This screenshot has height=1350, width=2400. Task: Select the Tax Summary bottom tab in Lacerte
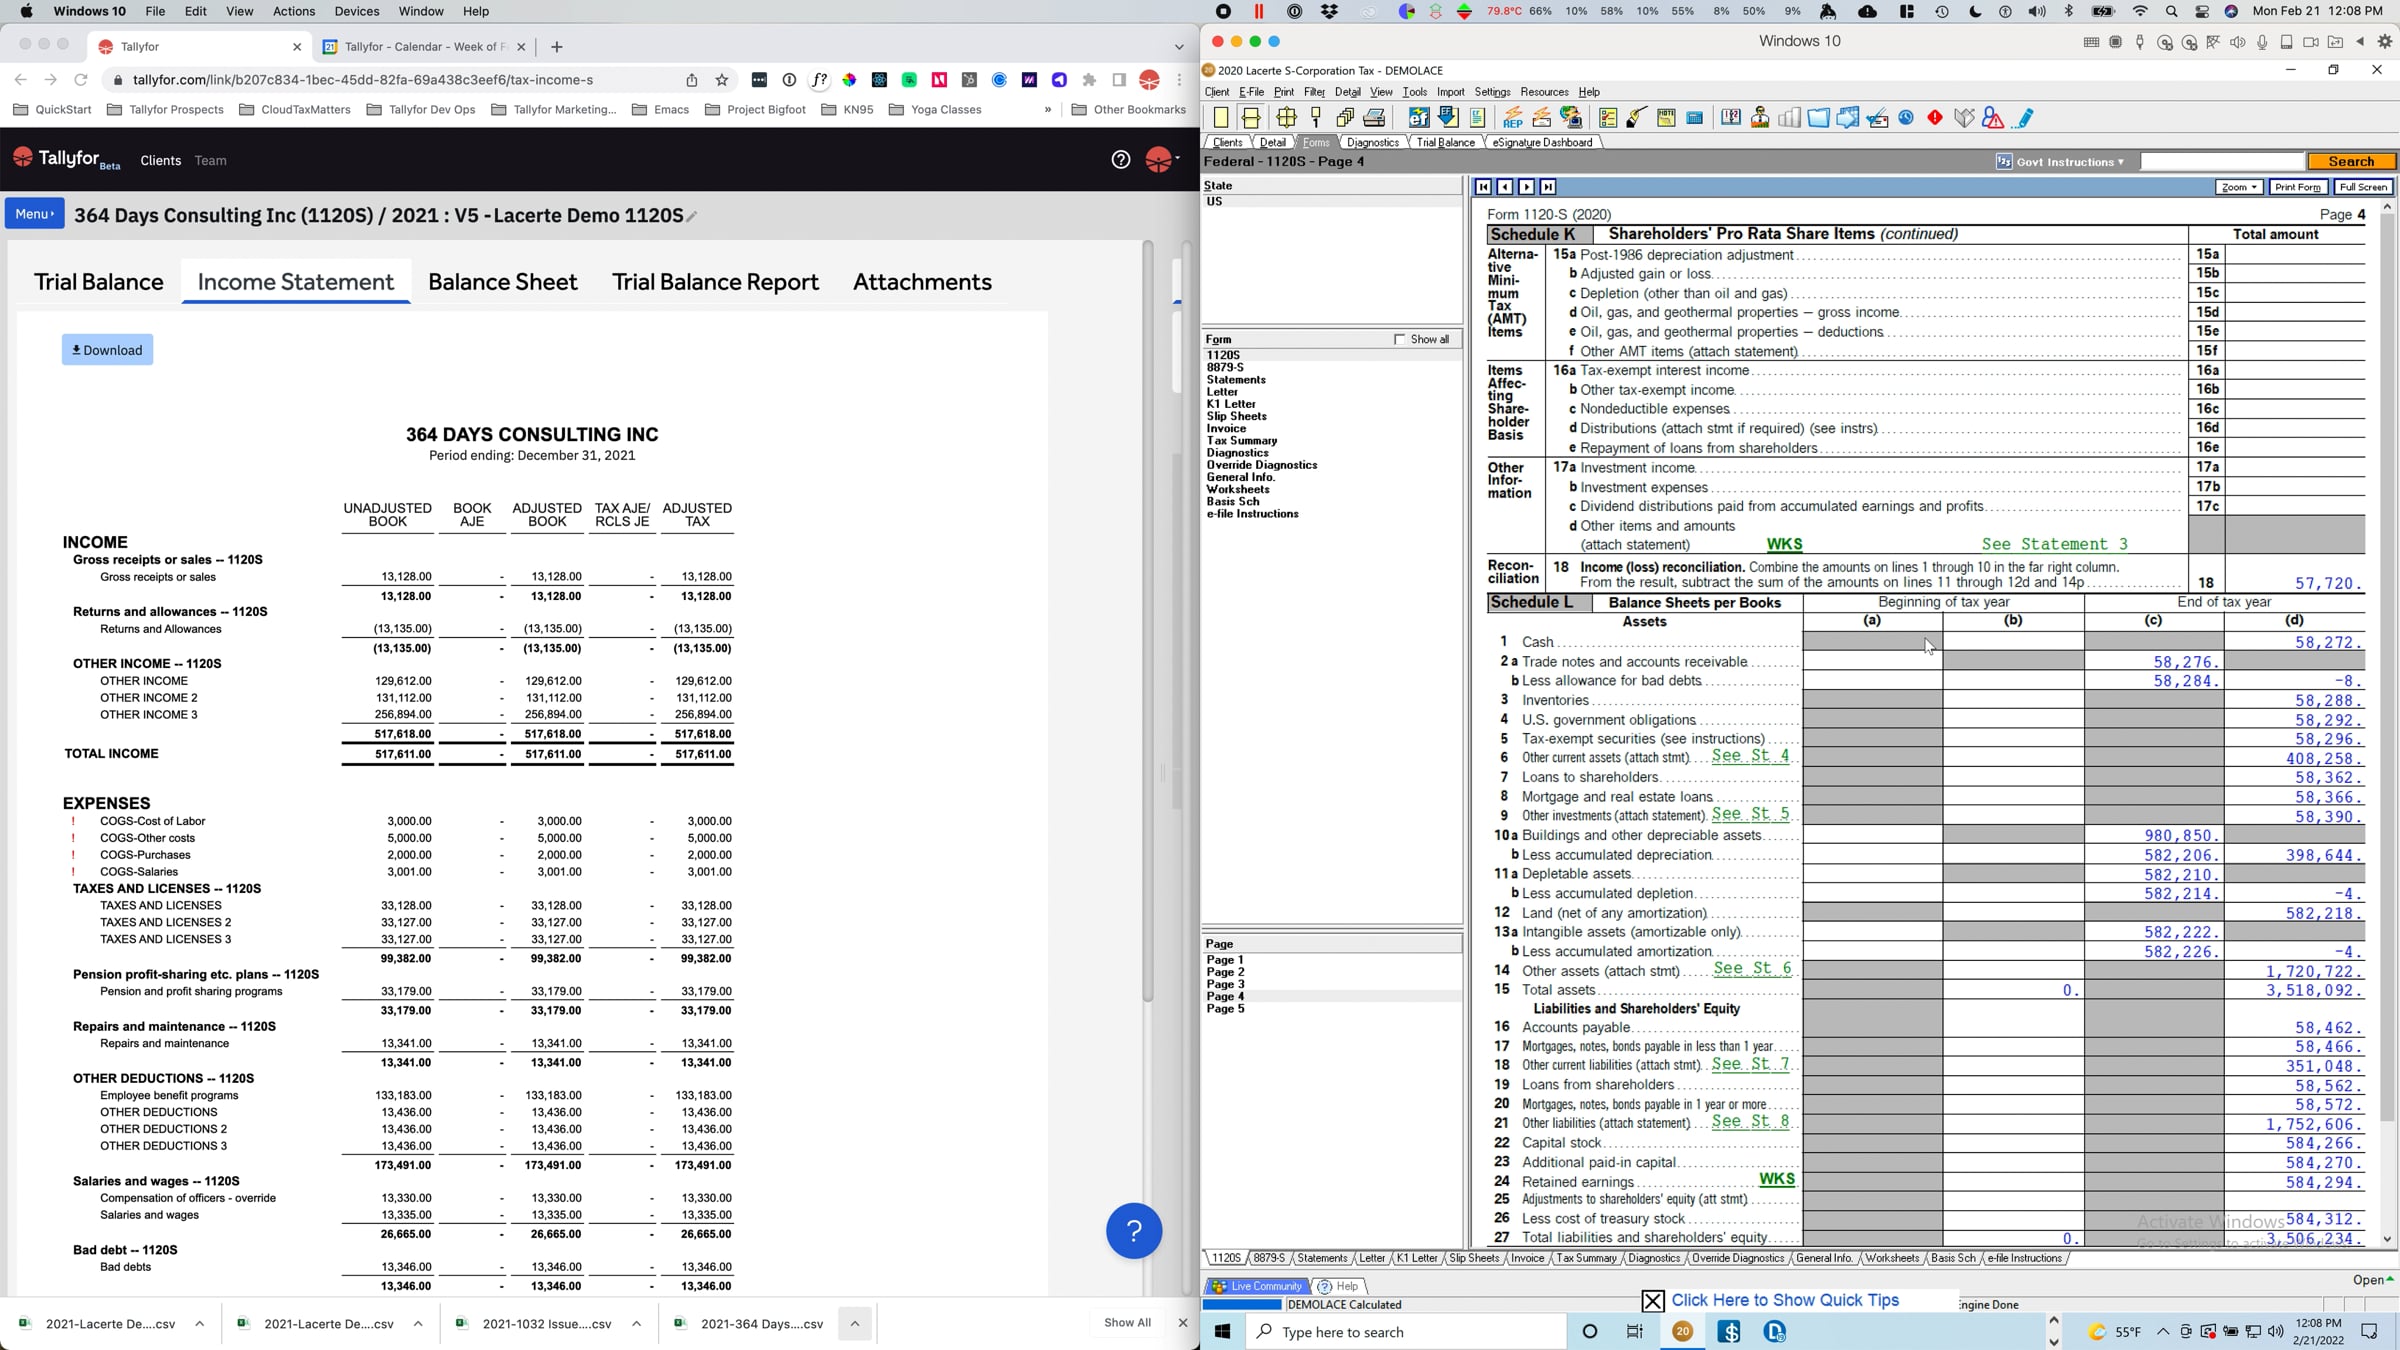point(1586,1258)
